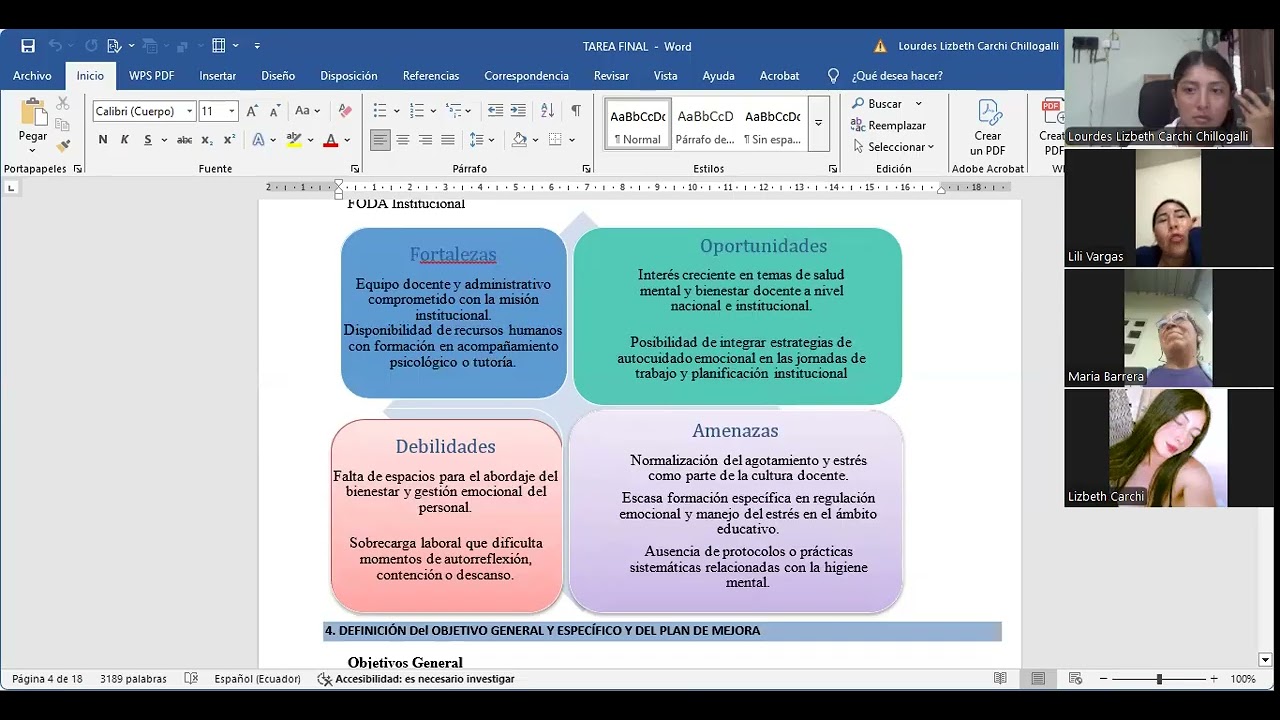Switch to Print Layout view in status bar

coord(1038,679)
